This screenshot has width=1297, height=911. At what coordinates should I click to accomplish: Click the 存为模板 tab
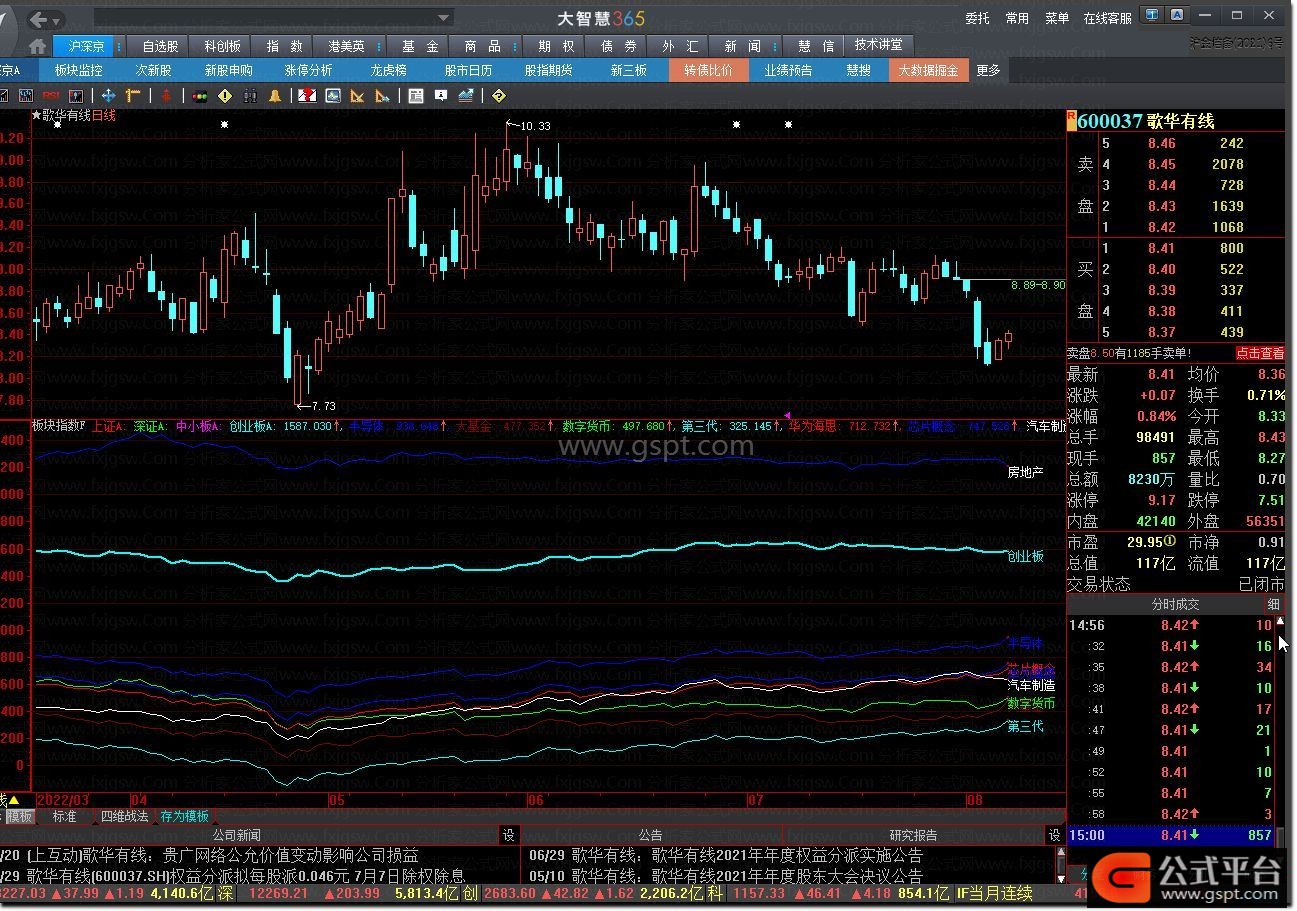tap(185, 816)
